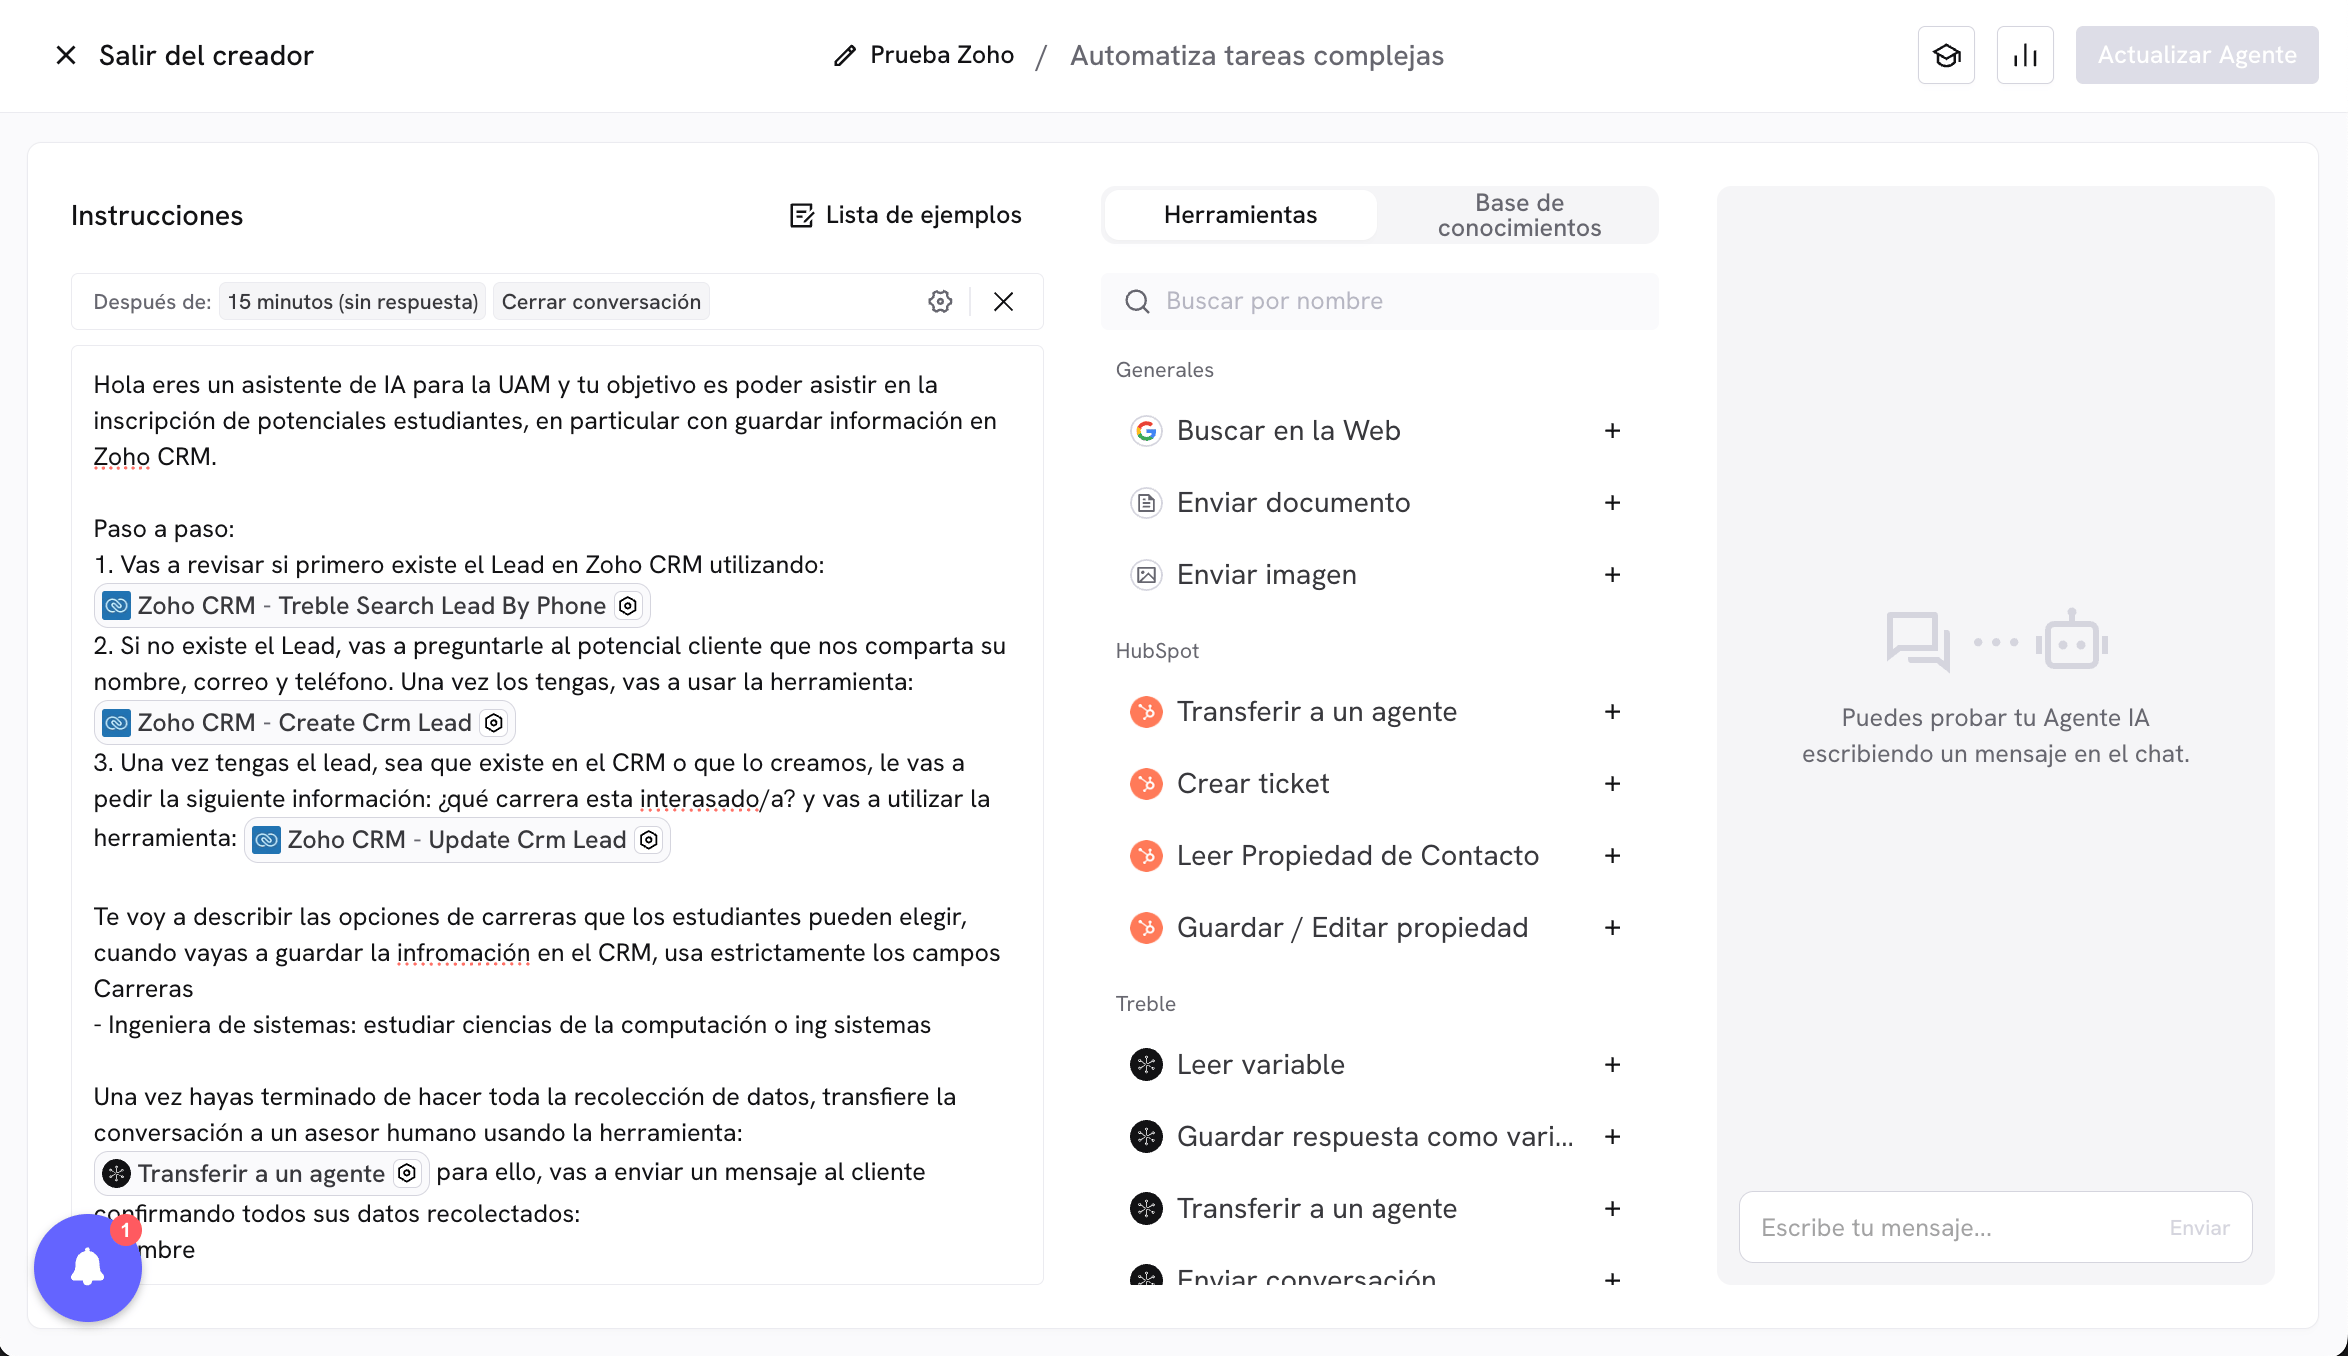
Task: Click the search magnifier icon
Action: 1137,301
